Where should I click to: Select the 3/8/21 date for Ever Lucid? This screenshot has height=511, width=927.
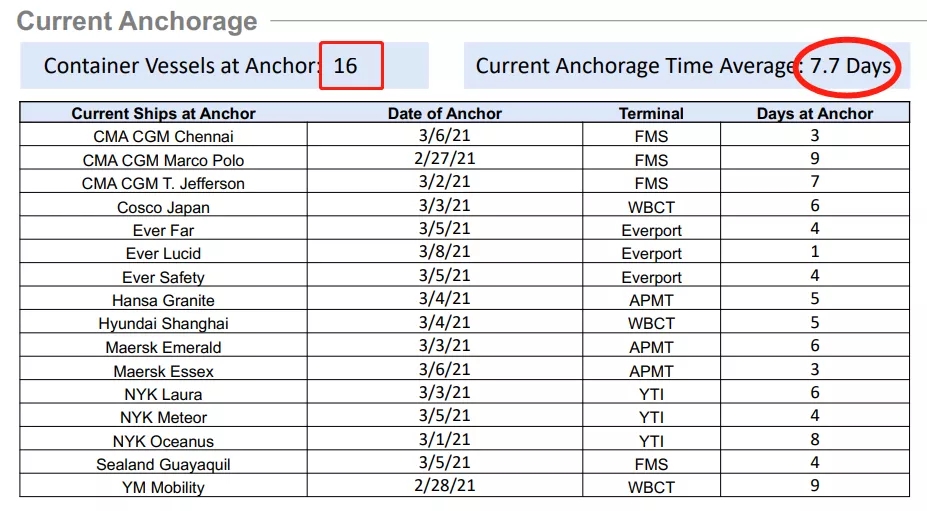(445, 254)
